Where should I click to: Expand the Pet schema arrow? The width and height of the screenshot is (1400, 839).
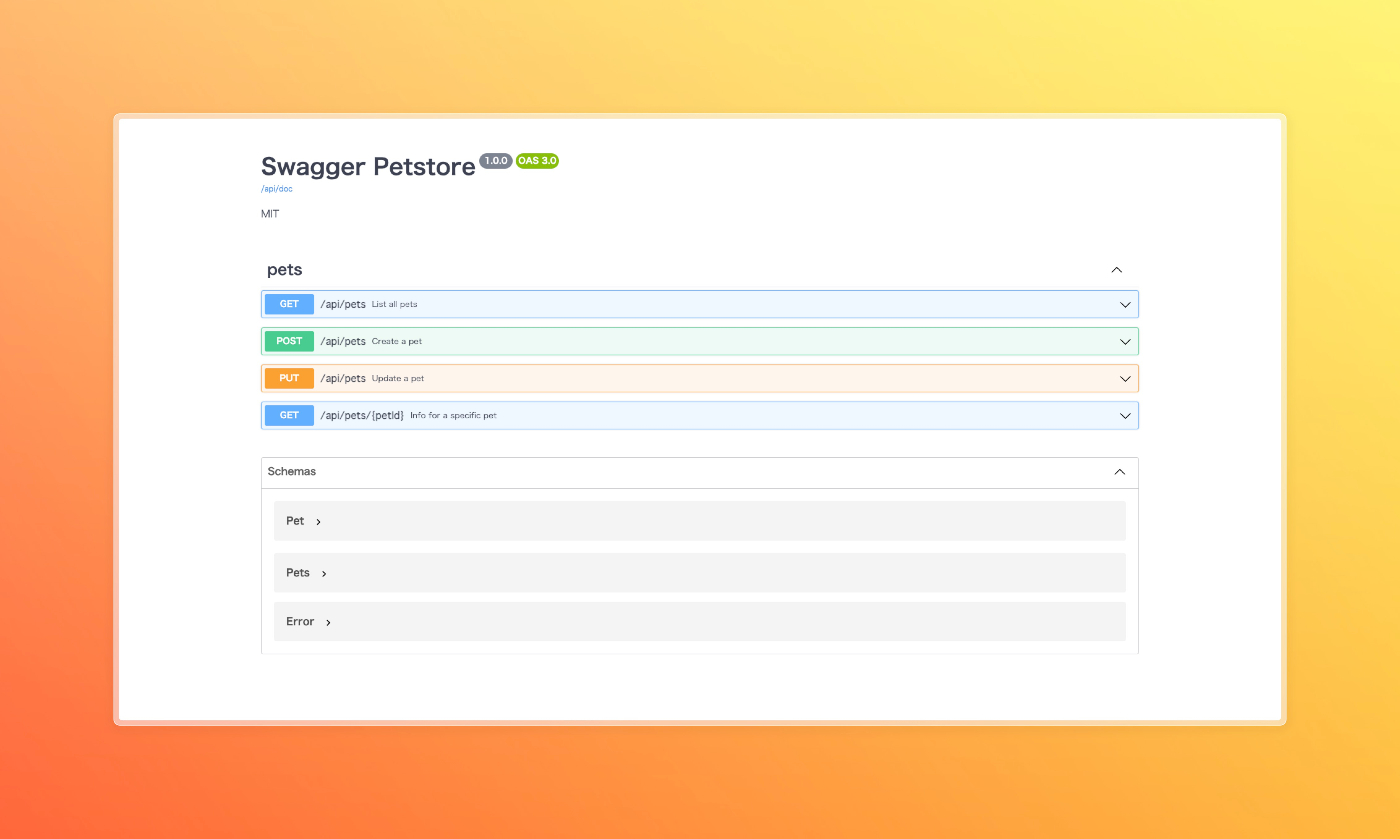(318, 522)
